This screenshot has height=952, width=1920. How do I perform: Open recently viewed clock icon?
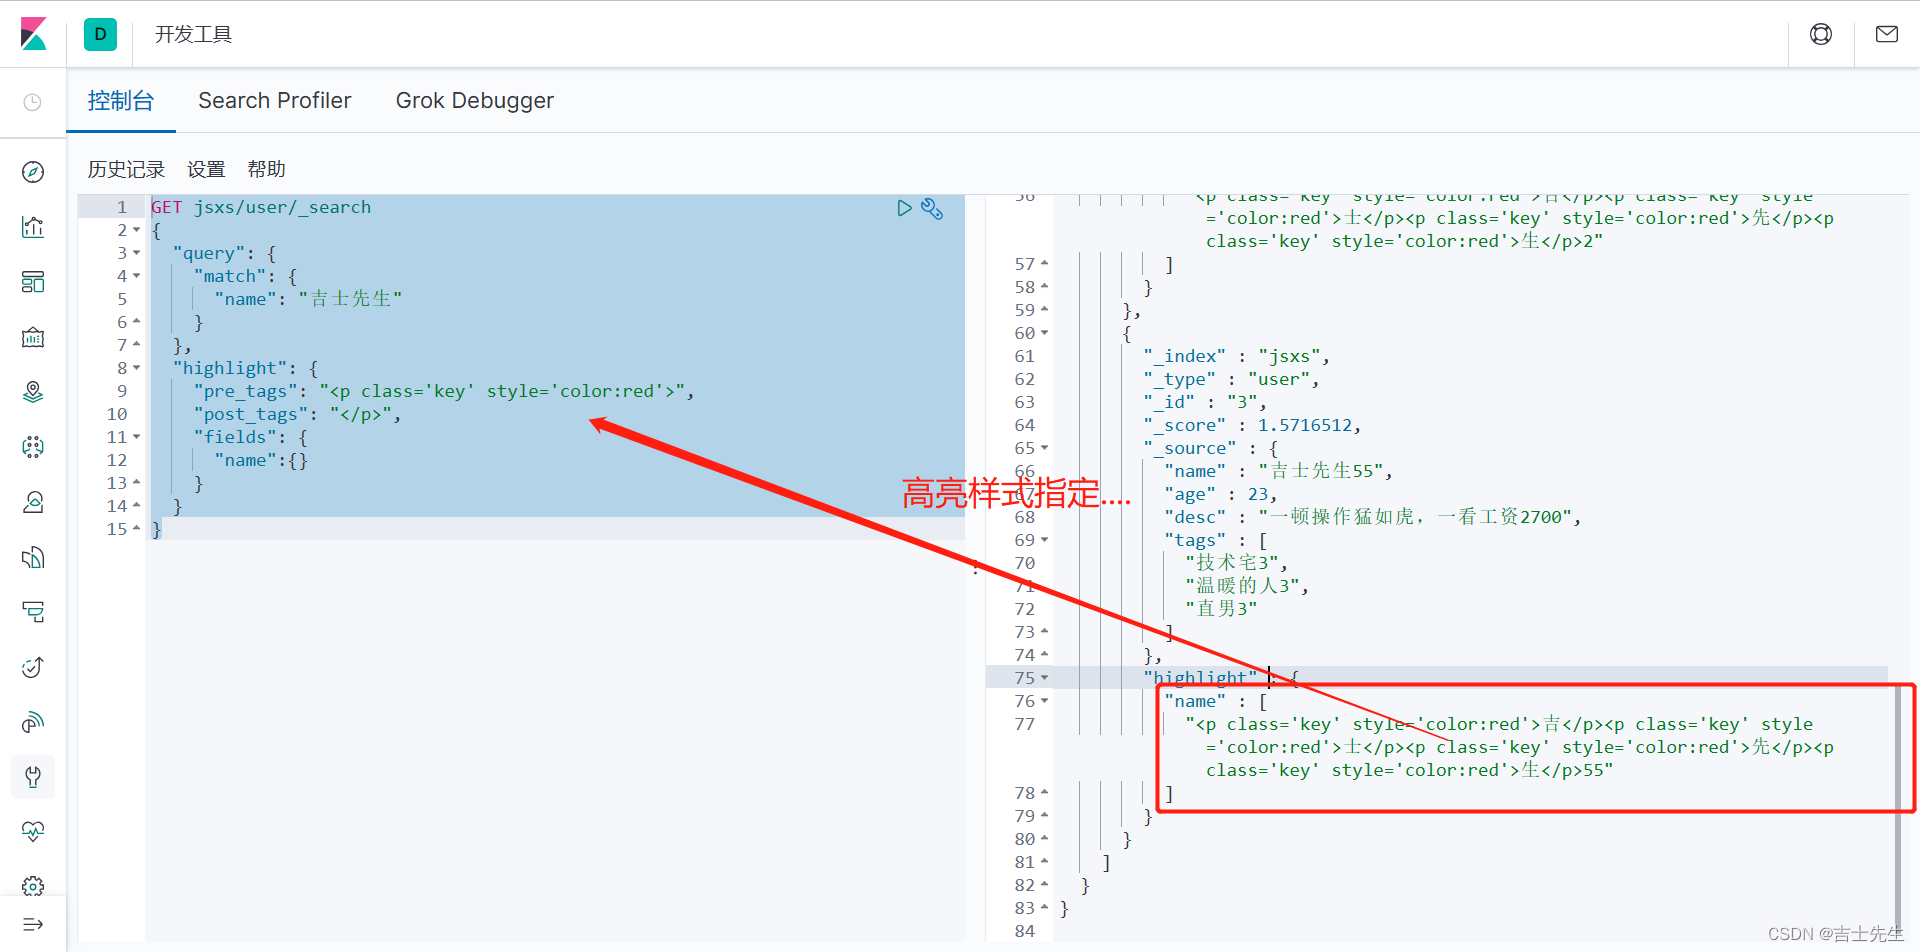point(33,102)
